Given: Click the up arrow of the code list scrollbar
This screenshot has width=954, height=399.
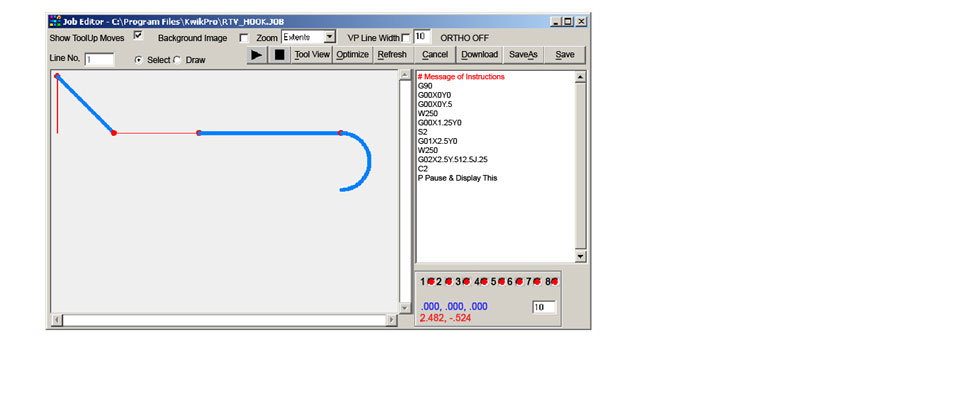Looking at the screenshot, I should tap(580, 77).
